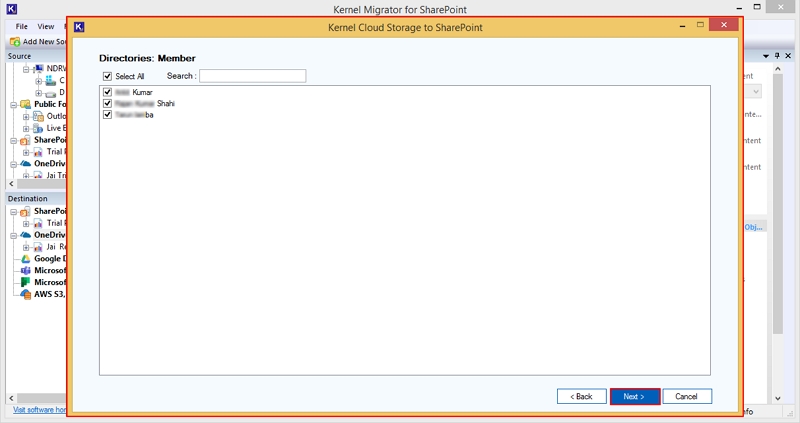Click the Jai site icon in the Destination panel
Image resolution: width=800 pixels, height=423 pixels.
(x=38, y=247)
